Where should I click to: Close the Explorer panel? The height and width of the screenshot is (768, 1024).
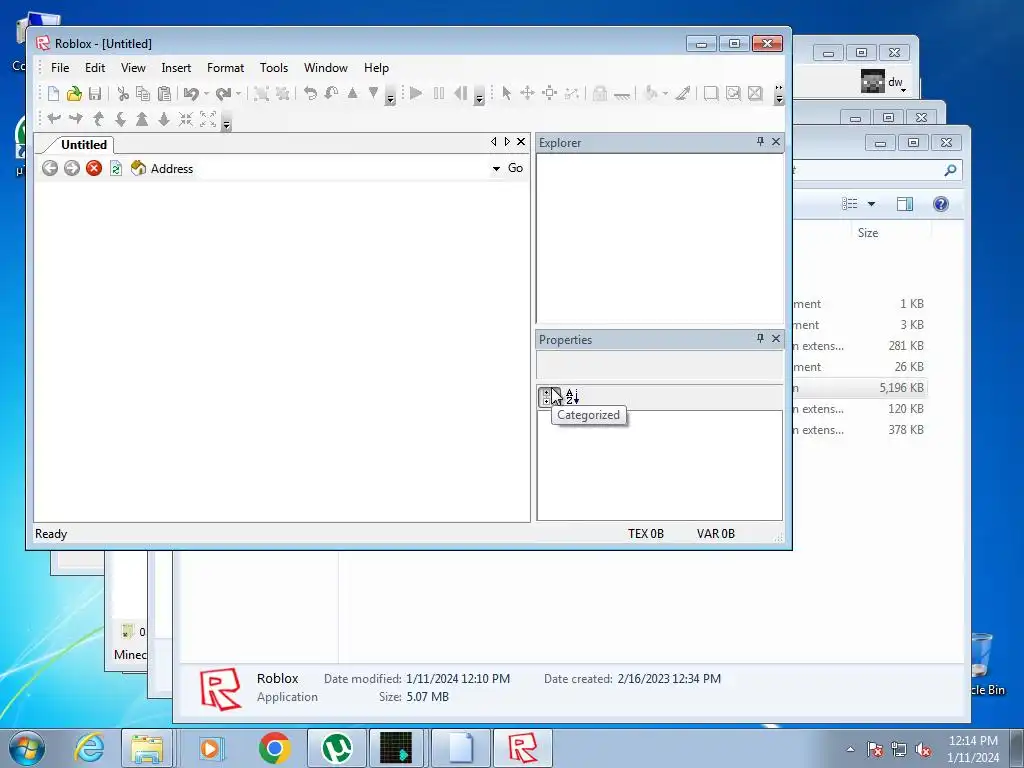click(x=776, y=142)
